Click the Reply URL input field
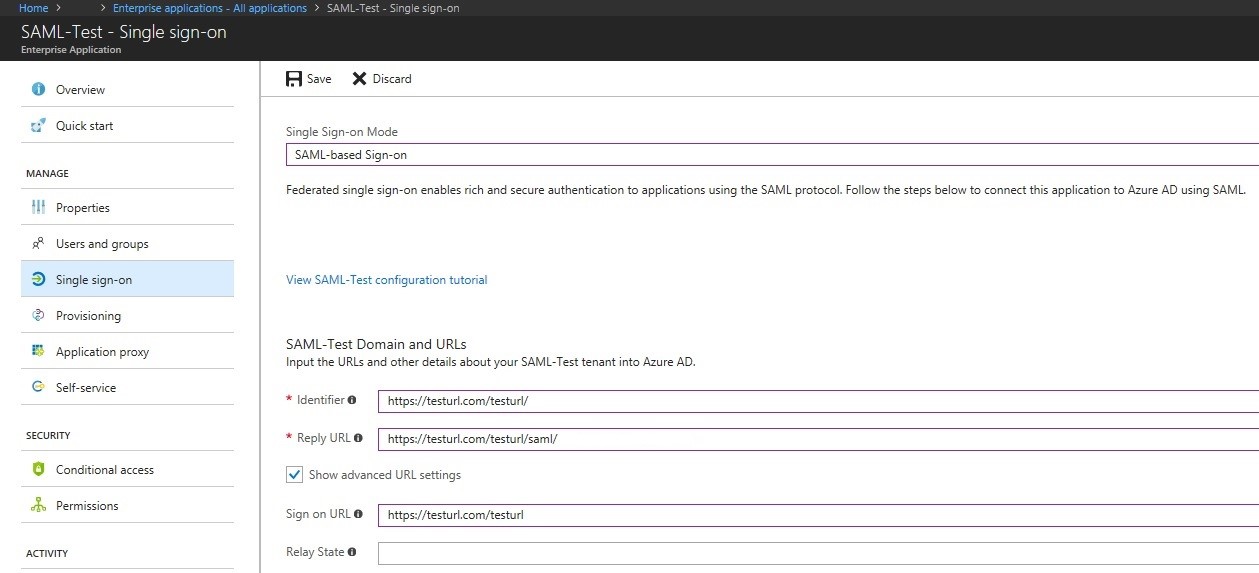Screen dimensions: 1259x573 (x=818, y=439)
